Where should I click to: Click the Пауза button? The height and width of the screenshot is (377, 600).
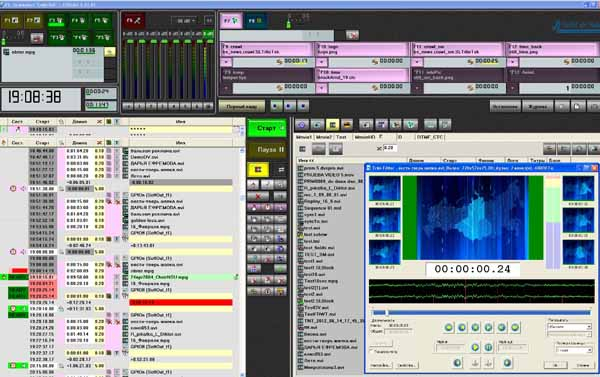[x=267, y=150]
